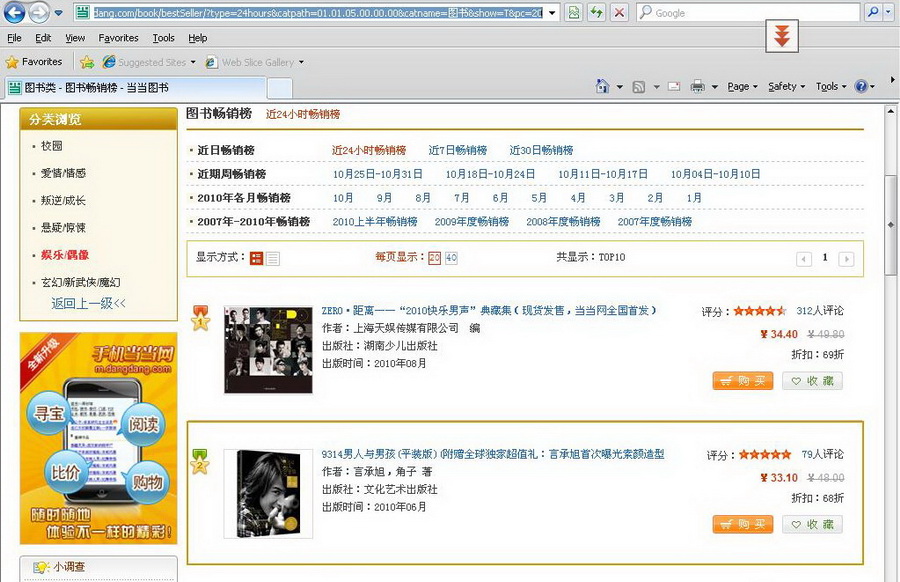Click the 手机当当网 mobile banner ad

click(98, 438)
